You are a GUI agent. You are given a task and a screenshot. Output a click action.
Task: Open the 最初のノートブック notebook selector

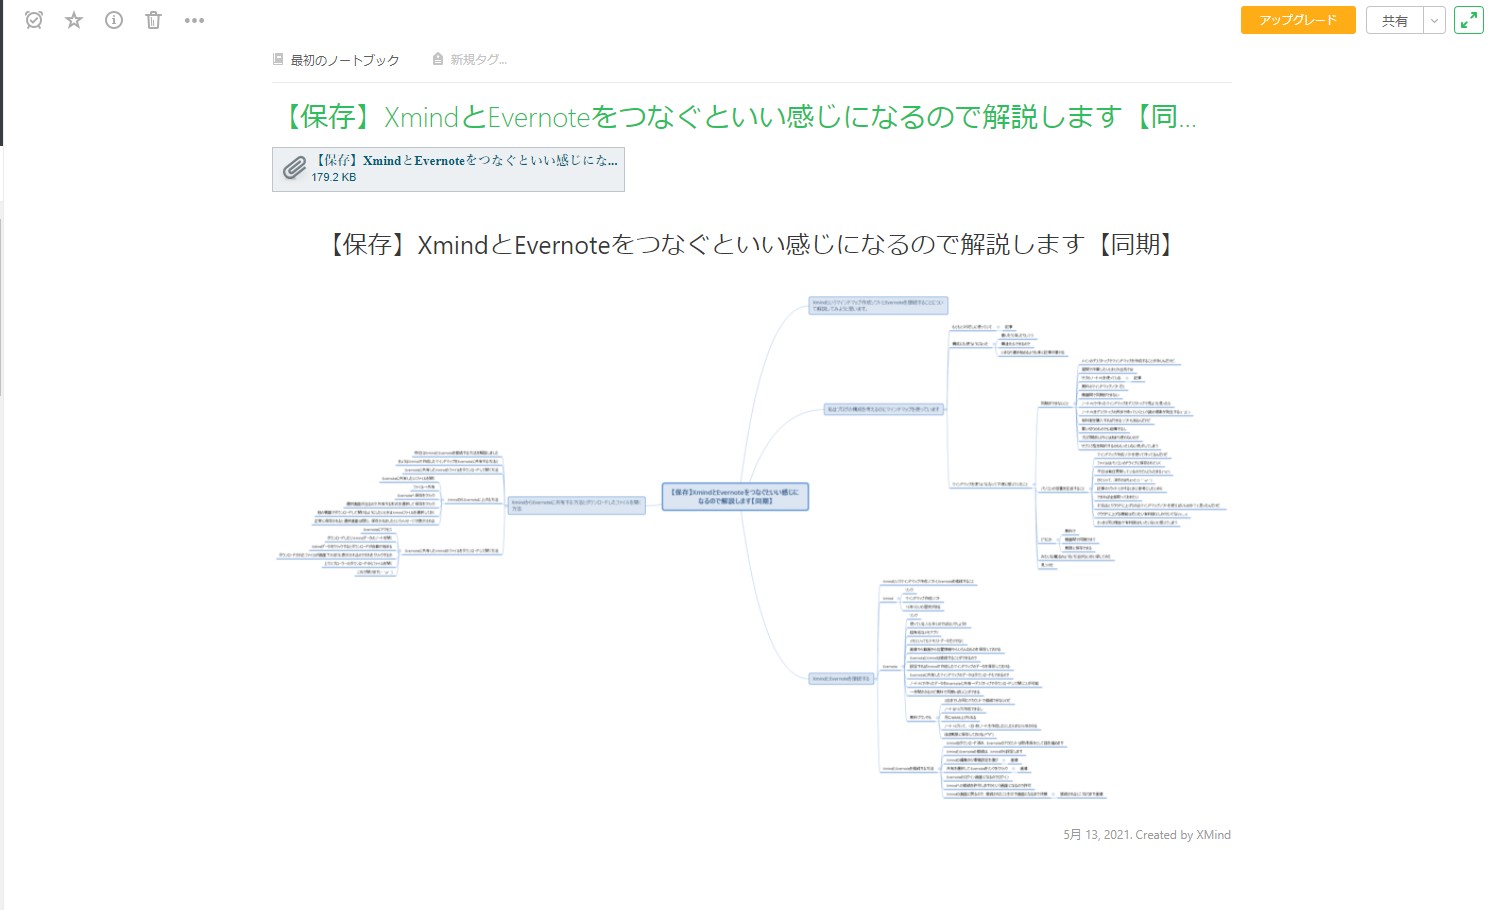coord(344,60)
